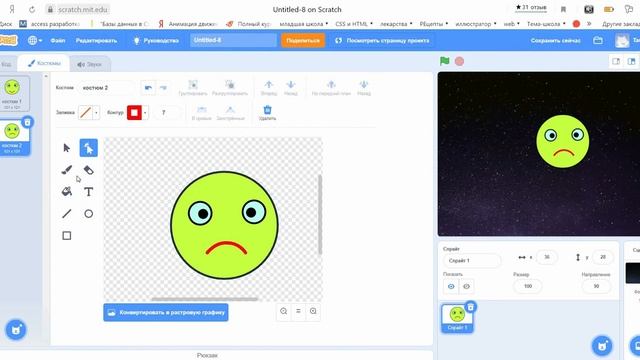Select the Text tool
640x360 pixels.
(89, 191)
